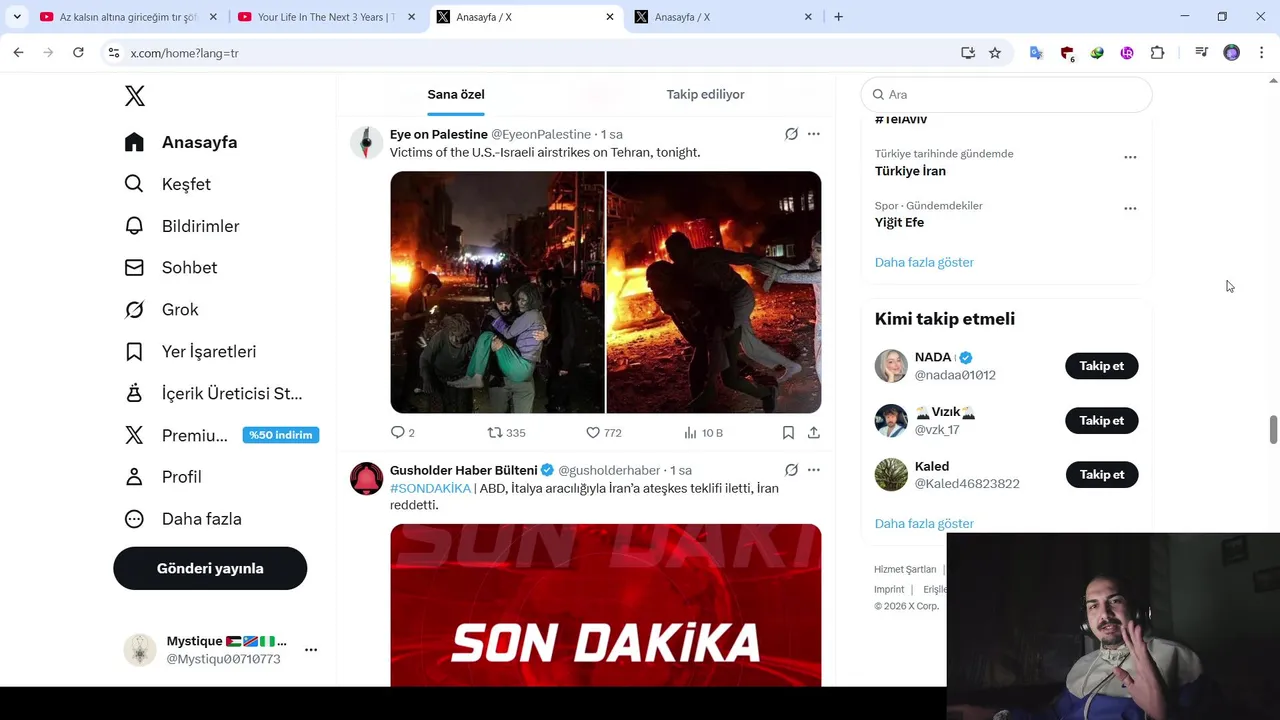This screenshot has width=1280, height=720.
Task: Open Yiğit Efe trending topic
Action: (899, 222)
